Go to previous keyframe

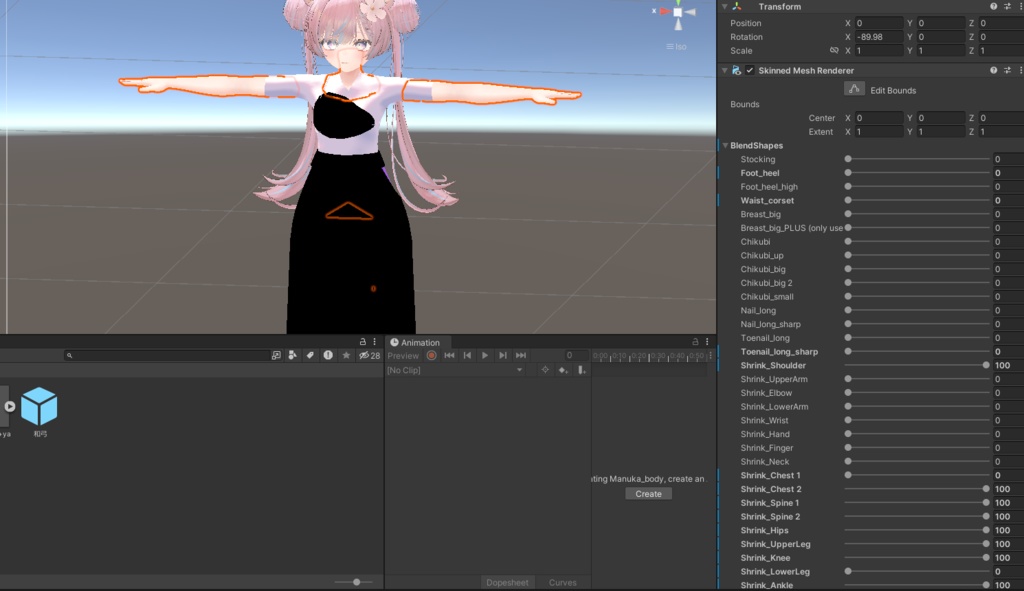[467, 355]
